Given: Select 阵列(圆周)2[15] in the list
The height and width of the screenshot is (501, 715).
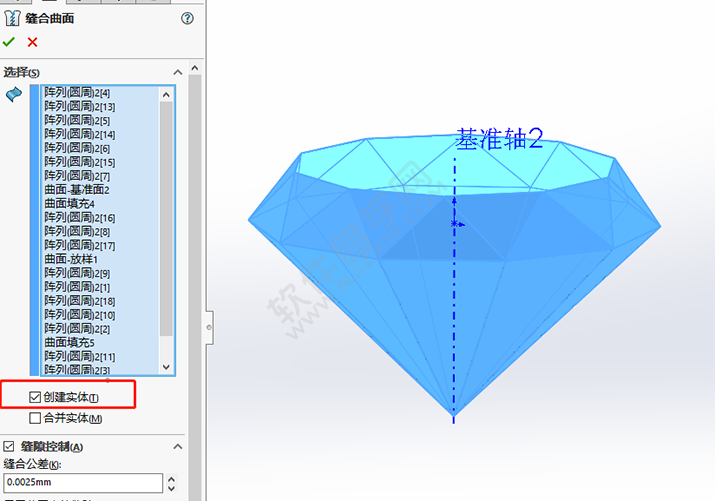Looking at the screenshot, I should (x=80, y=162).
